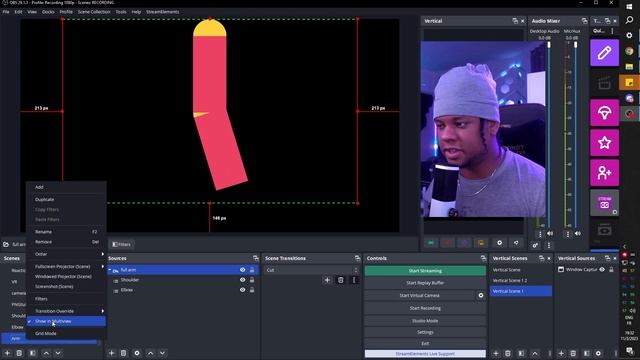The height and width of the screenshot is (360, 640).
Task: Toggle visibility of the Shoulder source
Action: pyautogui.click(x=242, y=280)
